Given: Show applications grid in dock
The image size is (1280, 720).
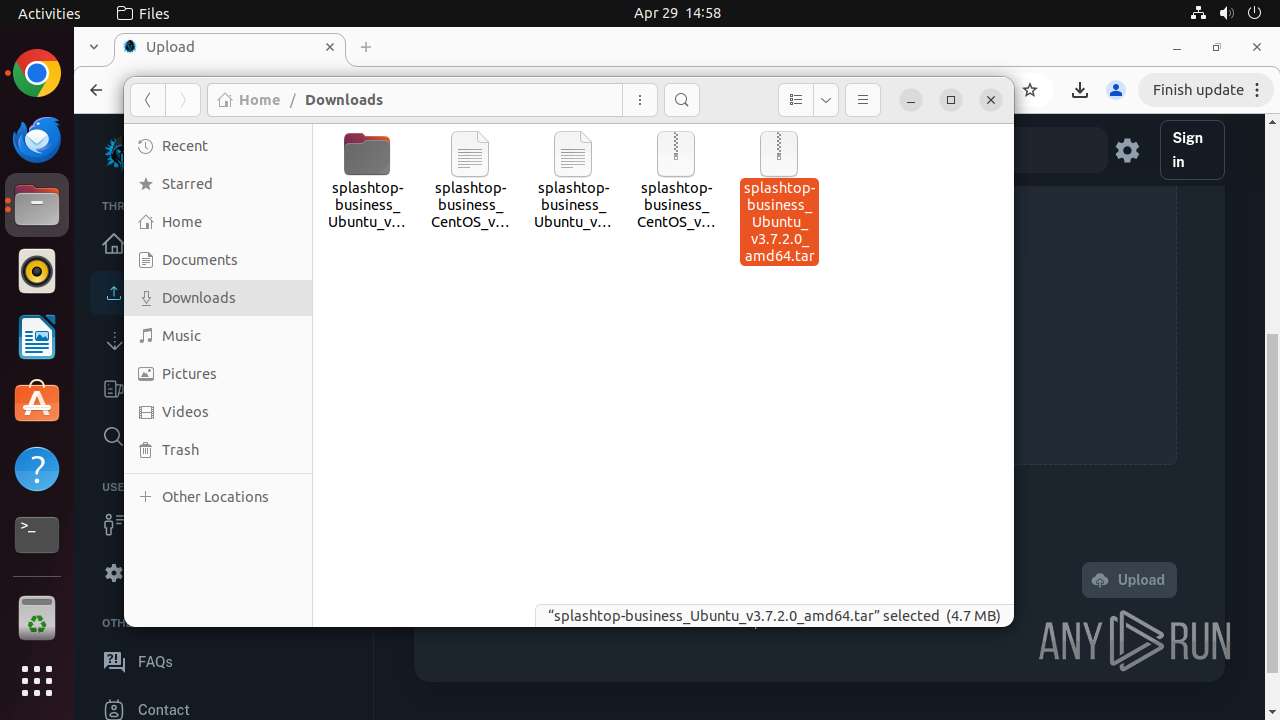Looking at the screenshot, I should point(37,681).
